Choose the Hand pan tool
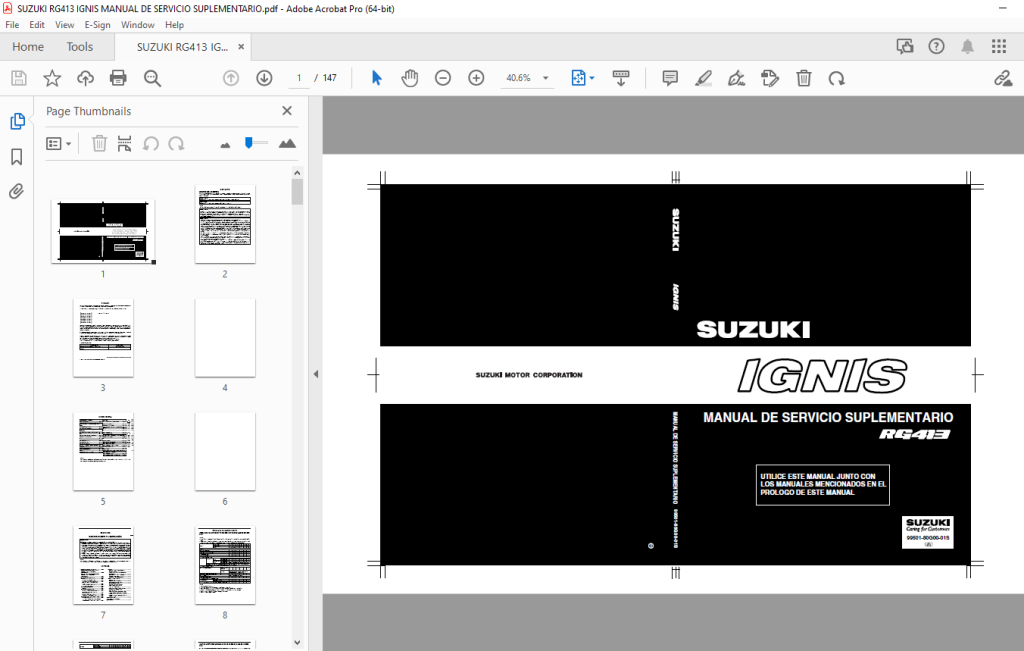 coord(409,78)
